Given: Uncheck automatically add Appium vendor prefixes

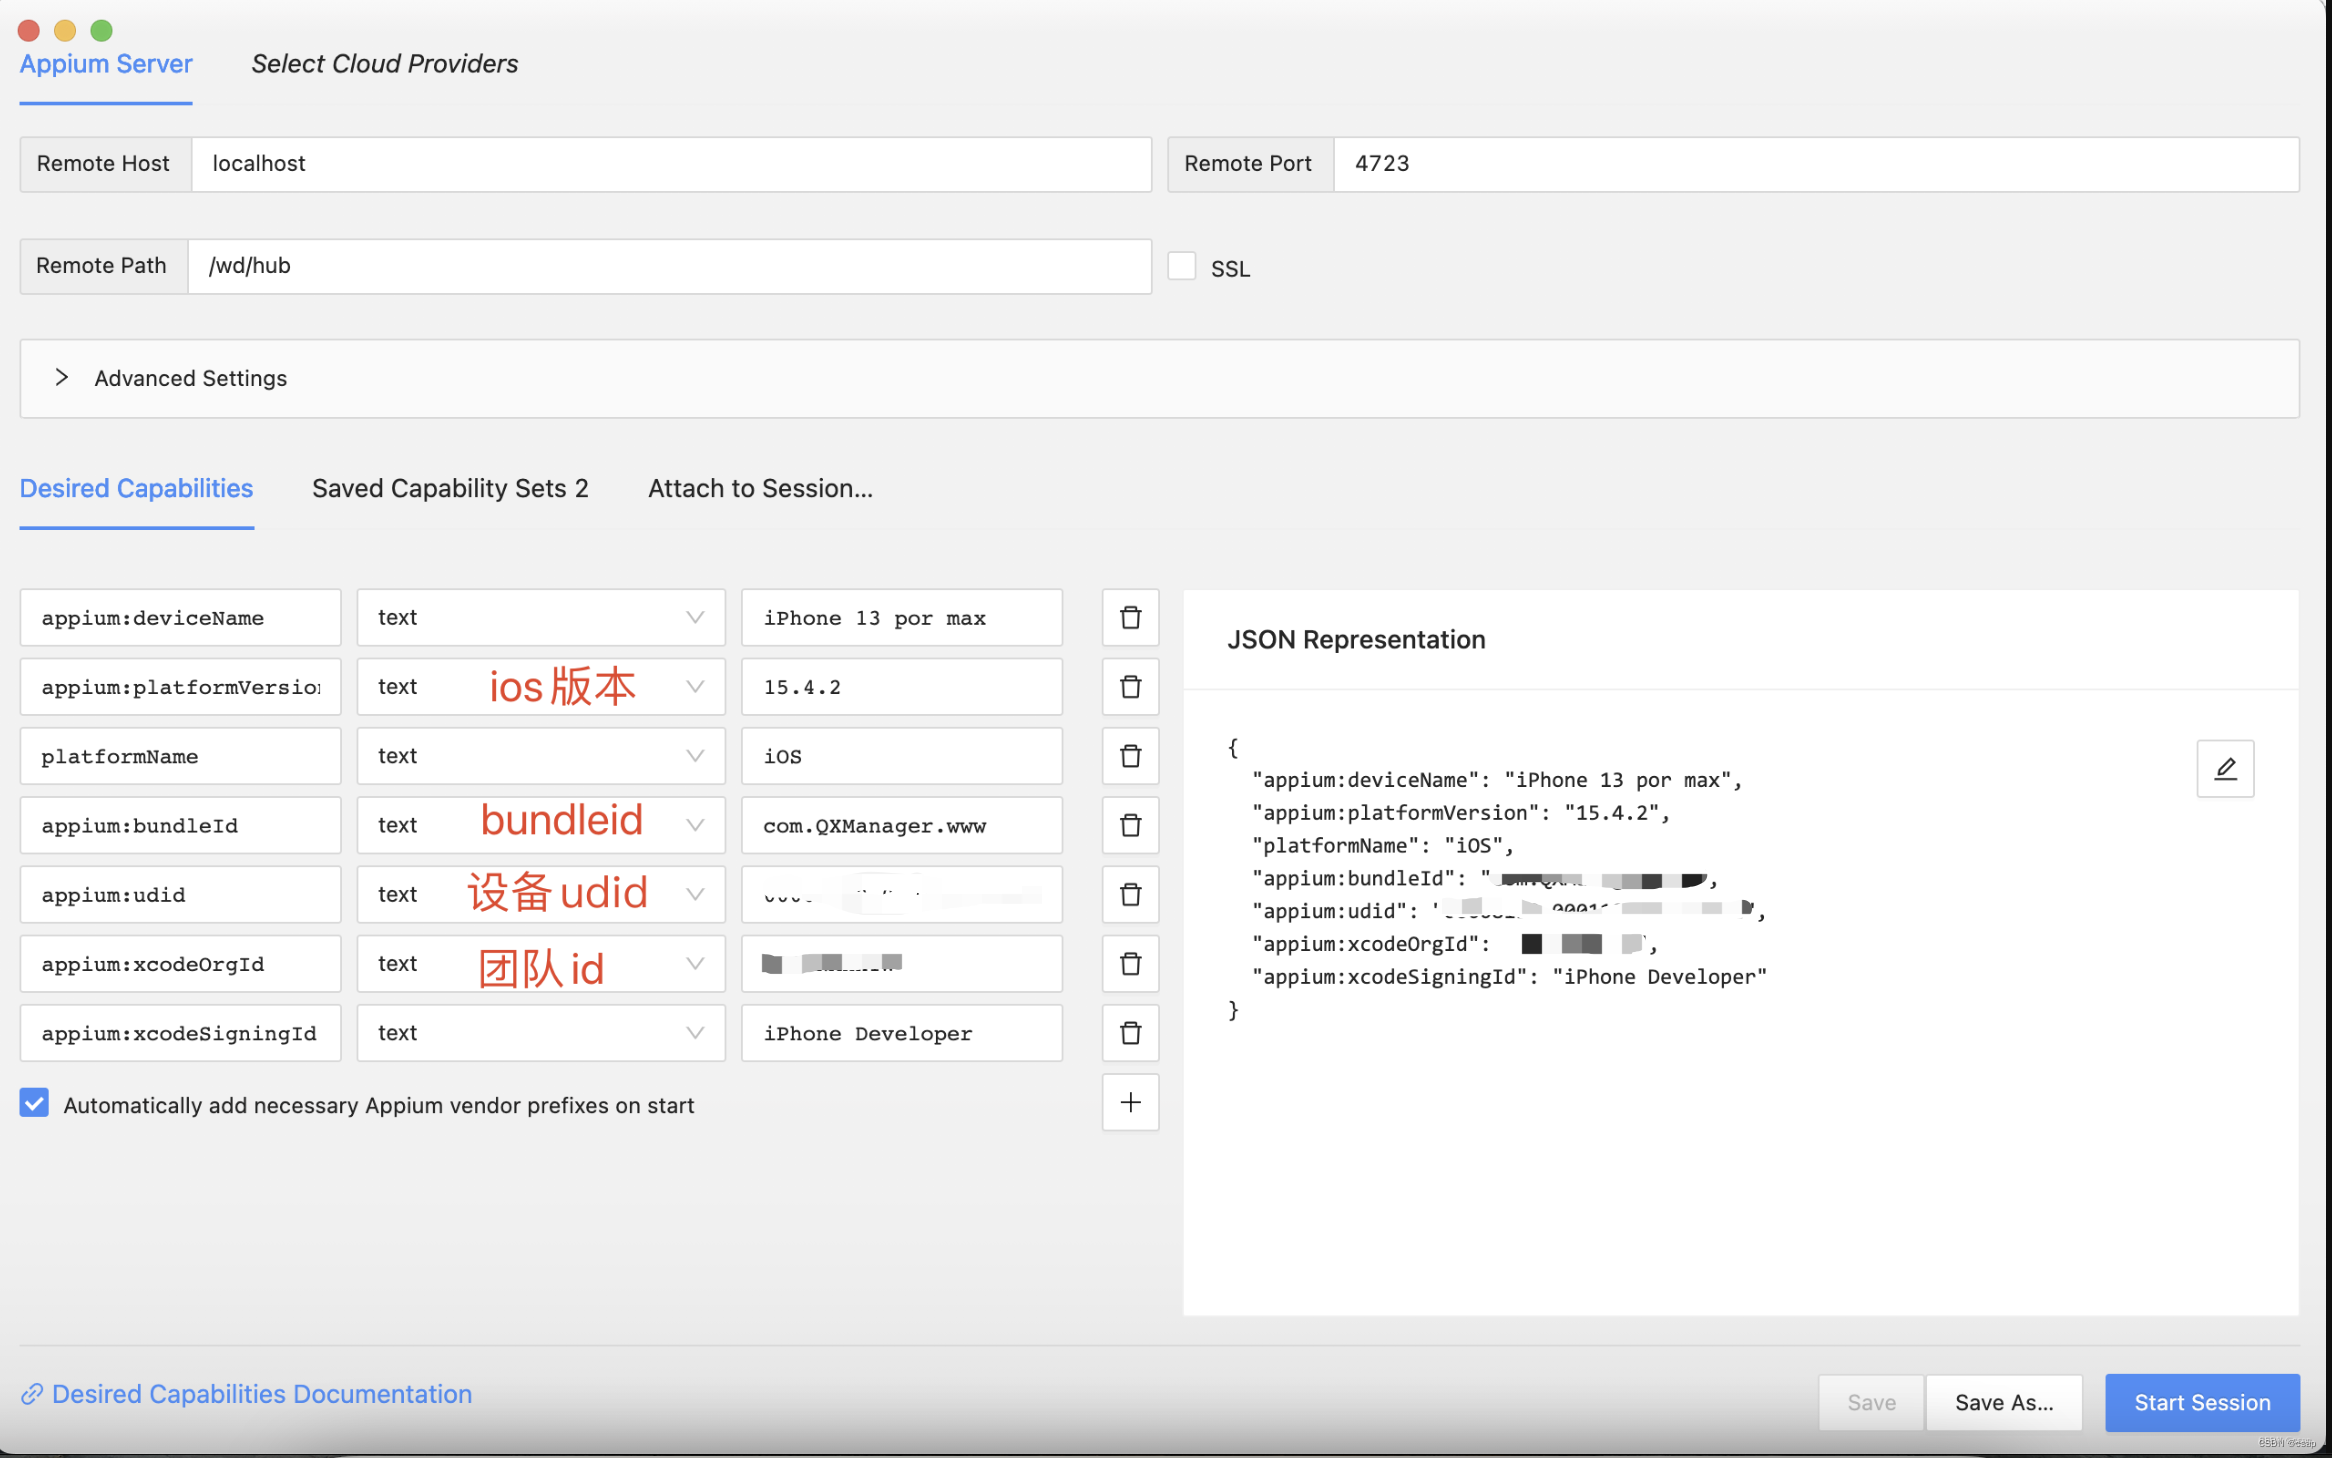Looking at the screenshot, I should (x=34, y=1103).
